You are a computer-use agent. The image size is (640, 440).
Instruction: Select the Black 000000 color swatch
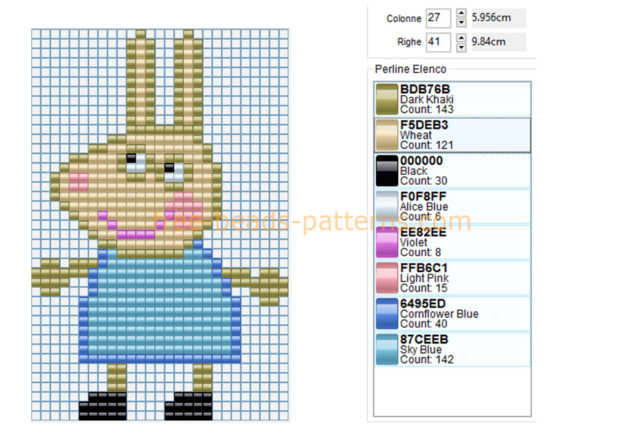[x=387, y=171]
